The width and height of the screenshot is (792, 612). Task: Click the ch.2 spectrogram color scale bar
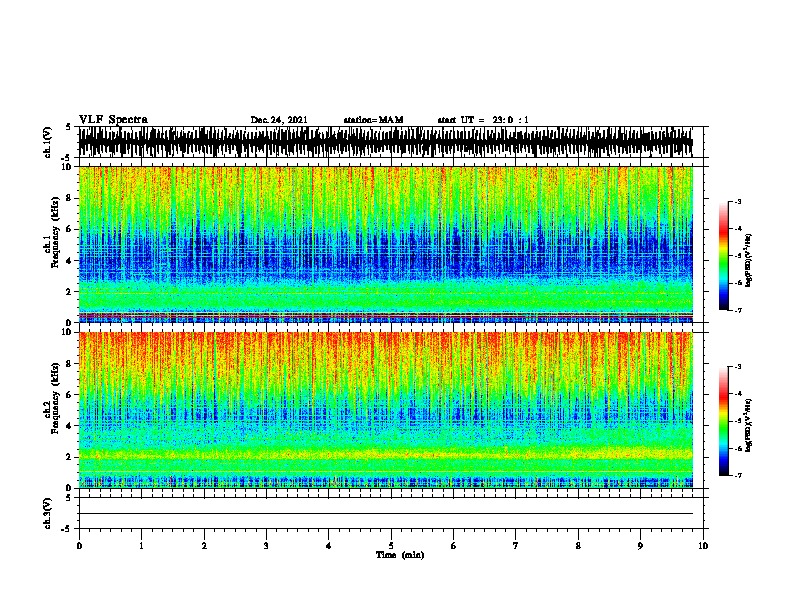[x=724, y=421]
